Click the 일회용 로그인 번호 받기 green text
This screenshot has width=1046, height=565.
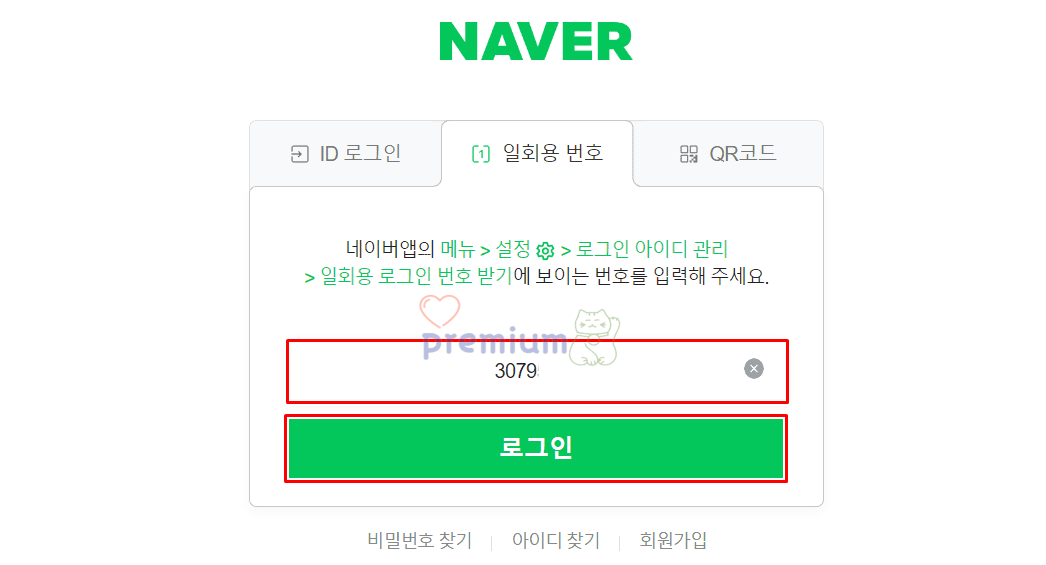click(416, 275)
